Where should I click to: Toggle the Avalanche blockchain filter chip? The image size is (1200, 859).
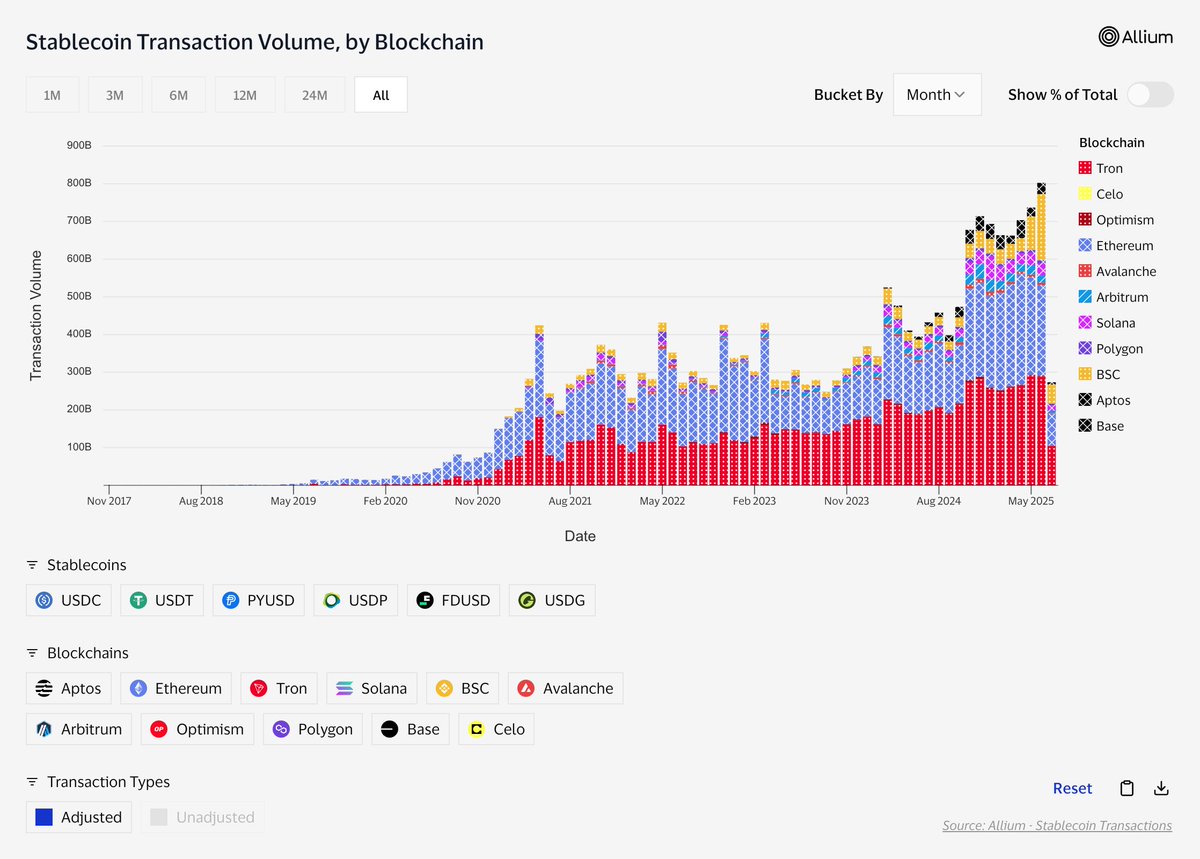(x=565, y=688)
